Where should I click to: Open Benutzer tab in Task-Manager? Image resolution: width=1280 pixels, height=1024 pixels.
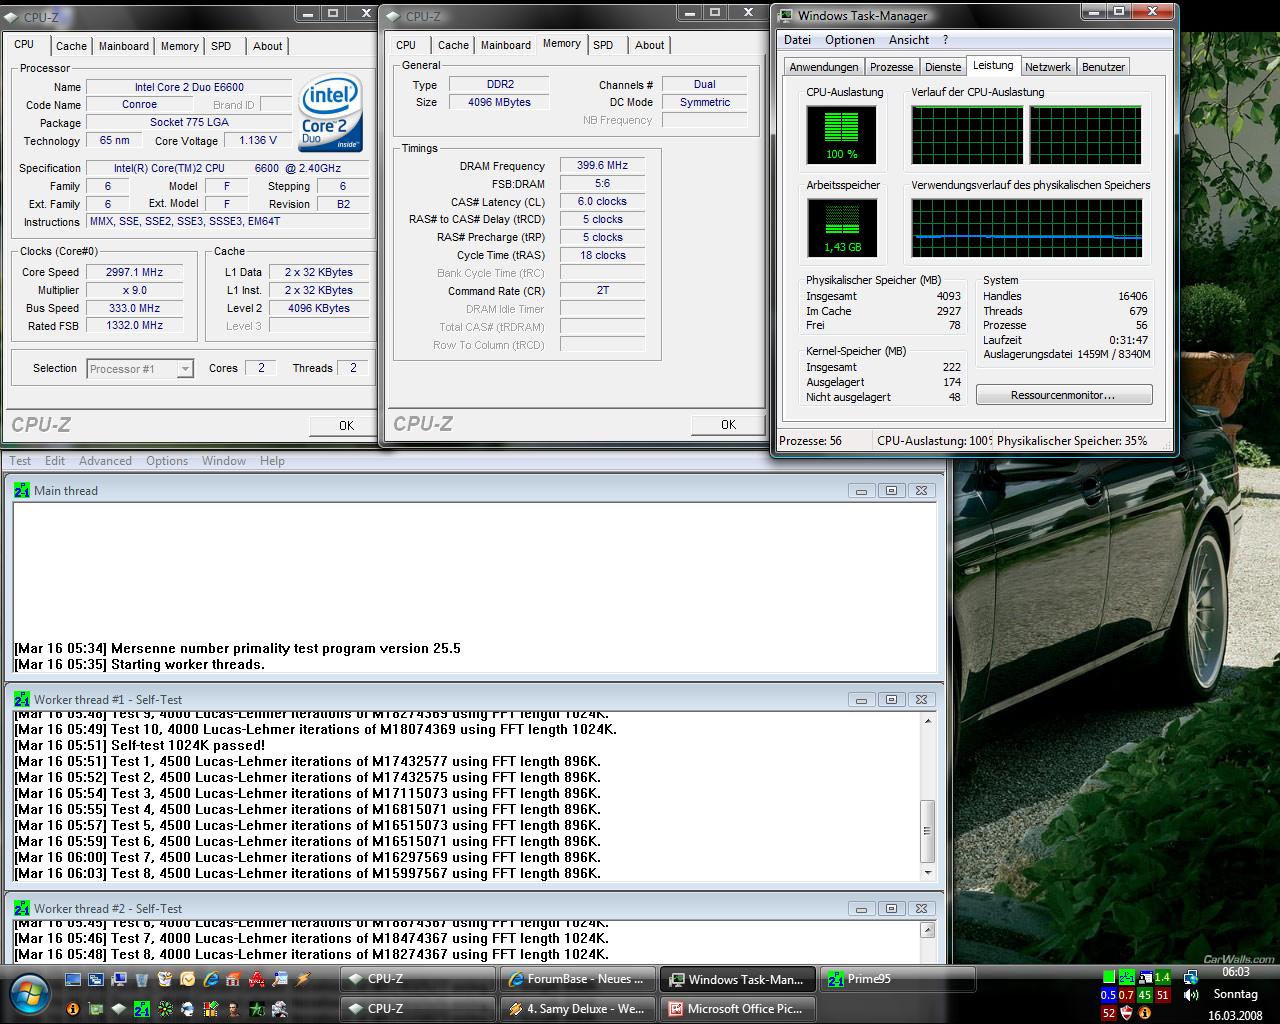(1103, 67)
